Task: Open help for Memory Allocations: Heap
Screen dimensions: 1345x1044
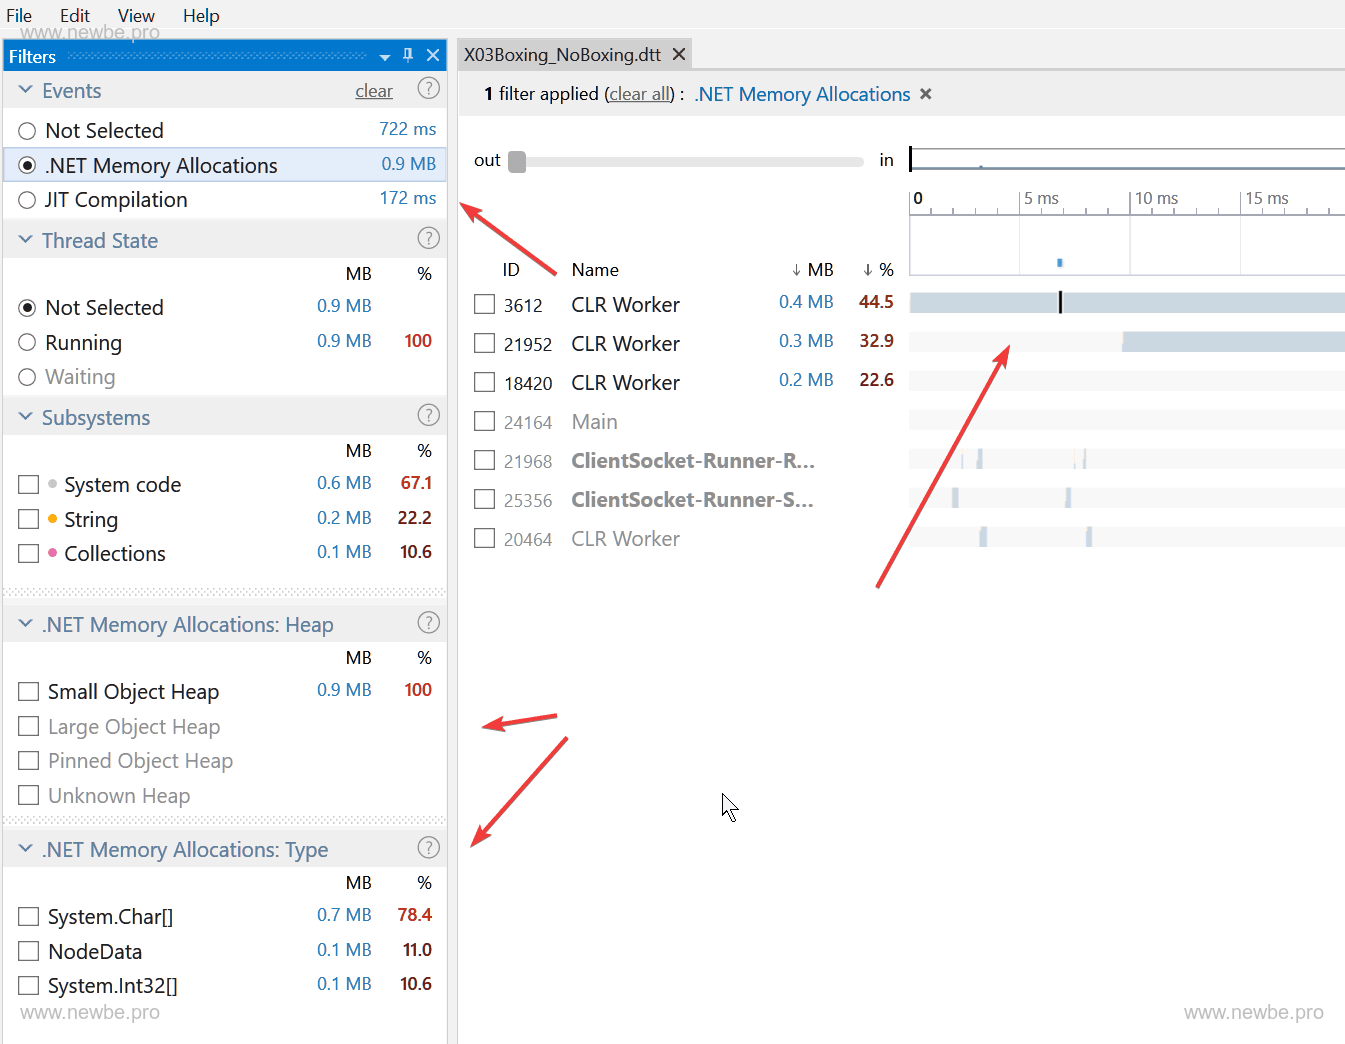Action: point(428,623)
